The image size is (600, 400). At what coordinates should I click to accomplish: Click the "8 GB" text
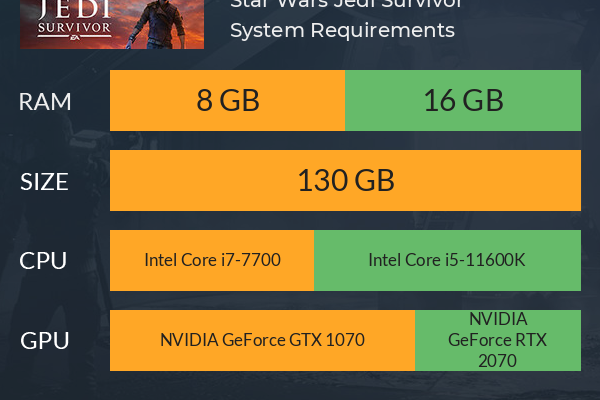228,100
